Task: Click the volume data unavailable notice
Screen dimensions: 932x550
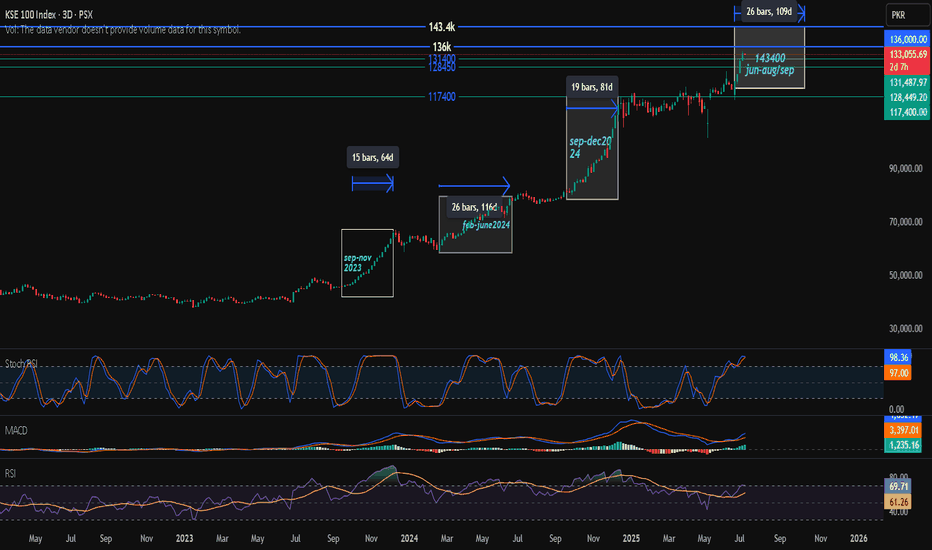Action: point(122,29)
